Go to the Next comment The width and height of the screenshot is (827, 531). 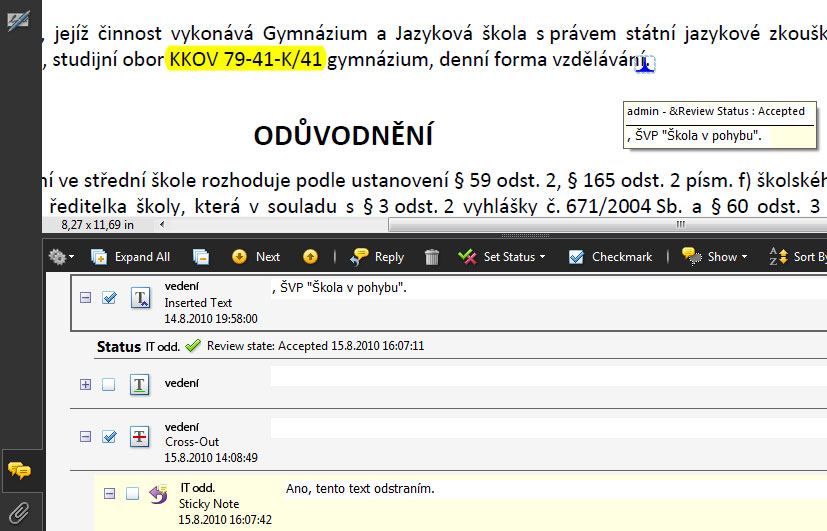pyautogui.click(x=256, y=257)
